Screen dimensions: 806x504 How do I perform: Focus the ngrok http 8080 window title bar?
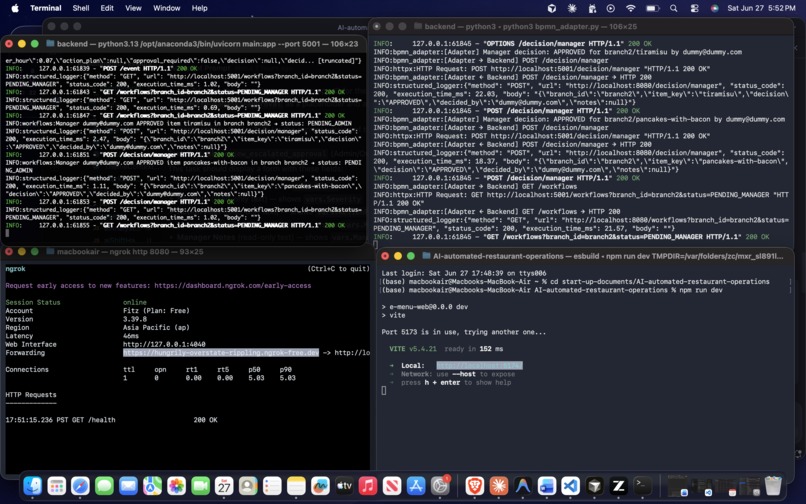(185, 251)
